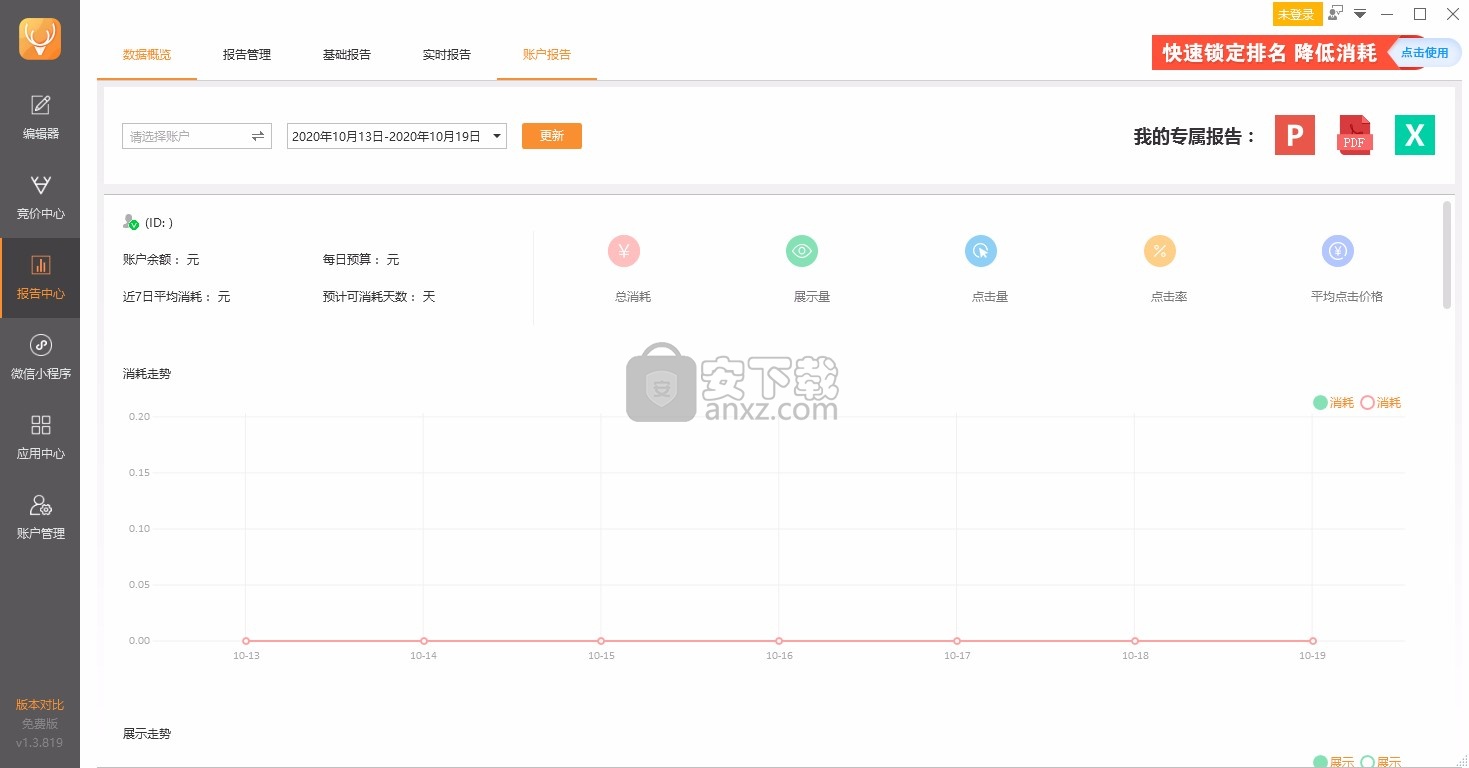Switch to the 账户报告 tab
Screen dimensions: 1469x768
point(547,54)
